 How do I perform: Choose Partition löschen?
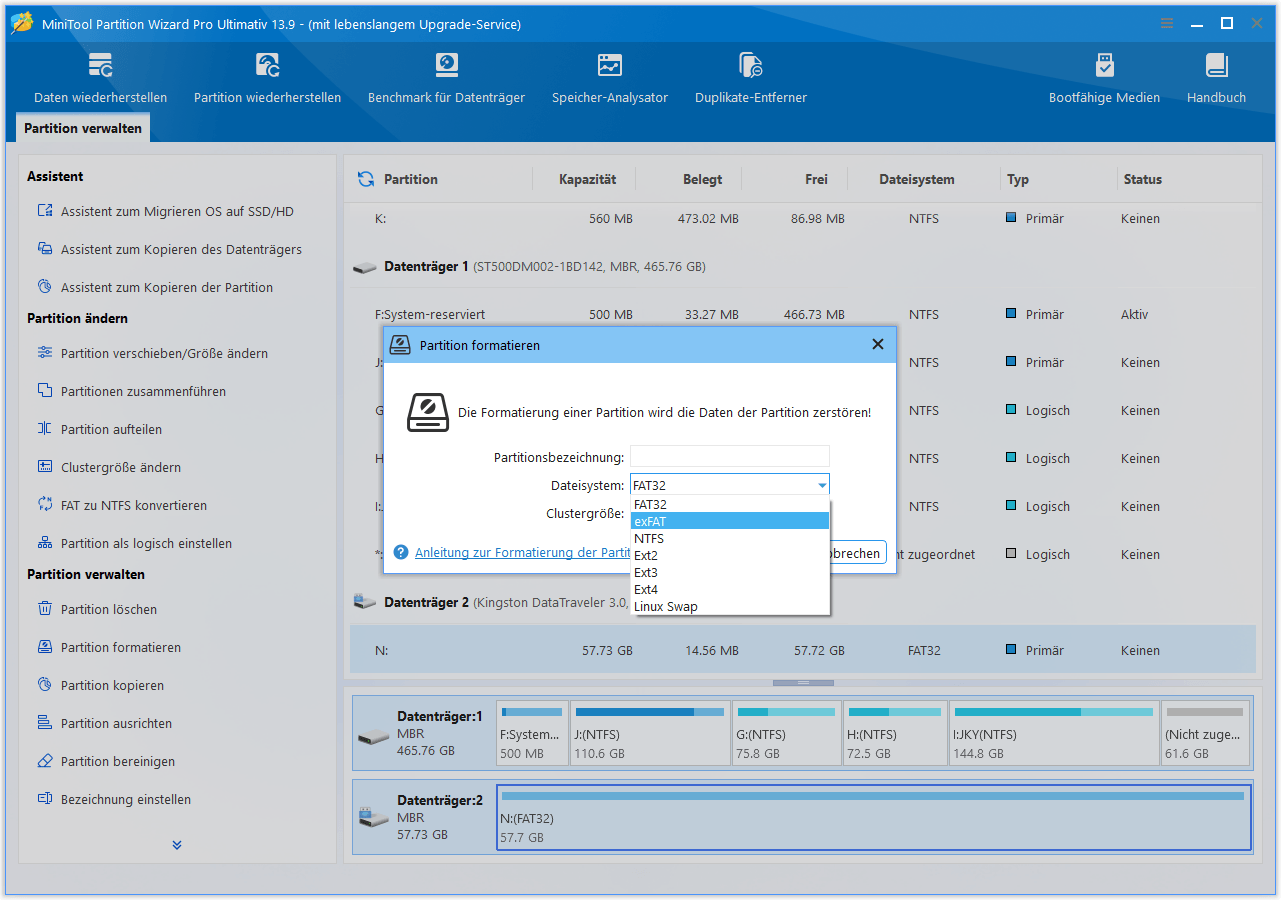coord(97,609)
